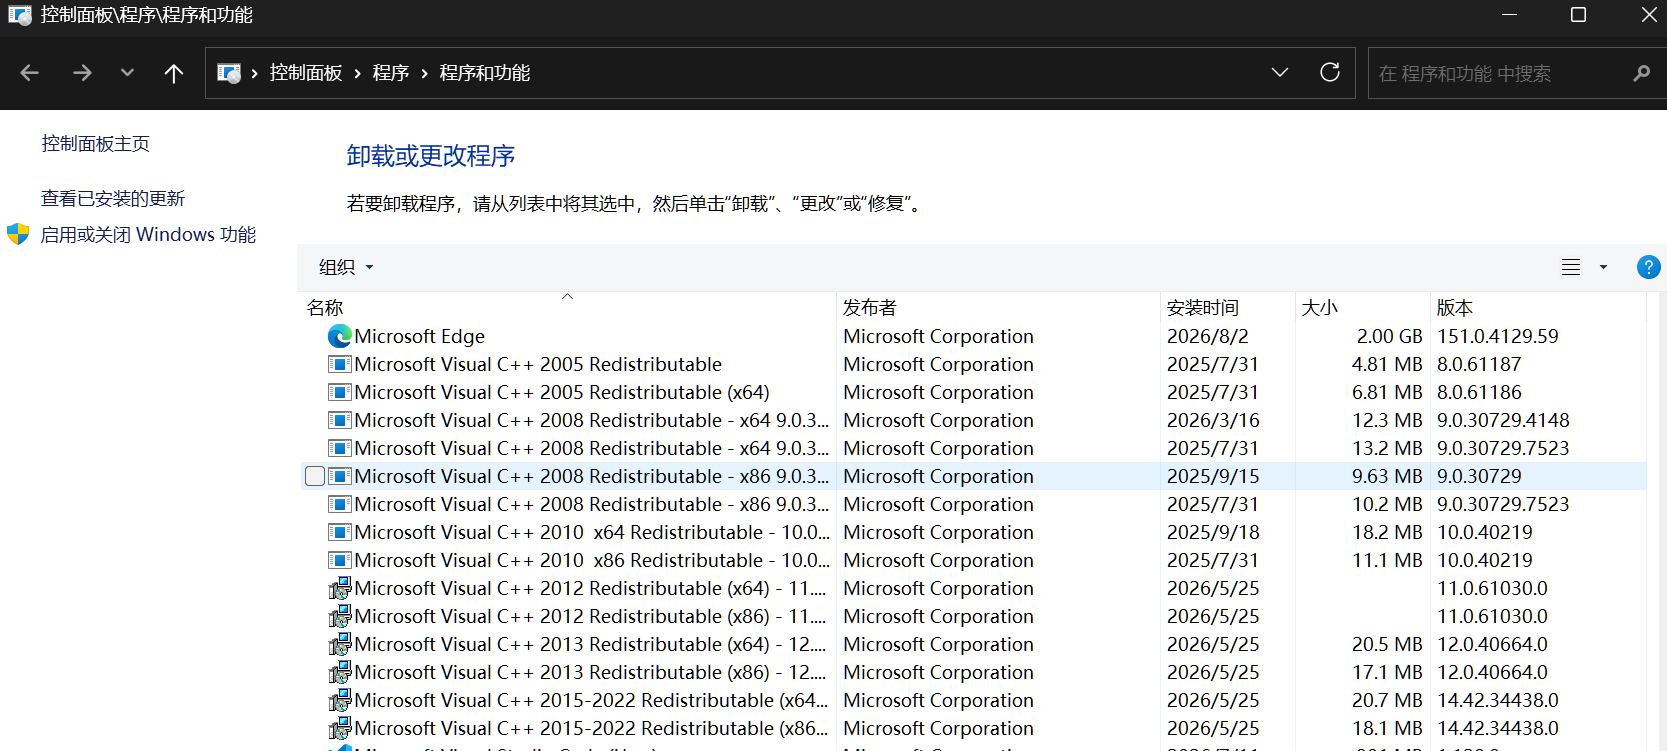Click the Microsoft Edge icon in the list

click(x=339, y=336)
